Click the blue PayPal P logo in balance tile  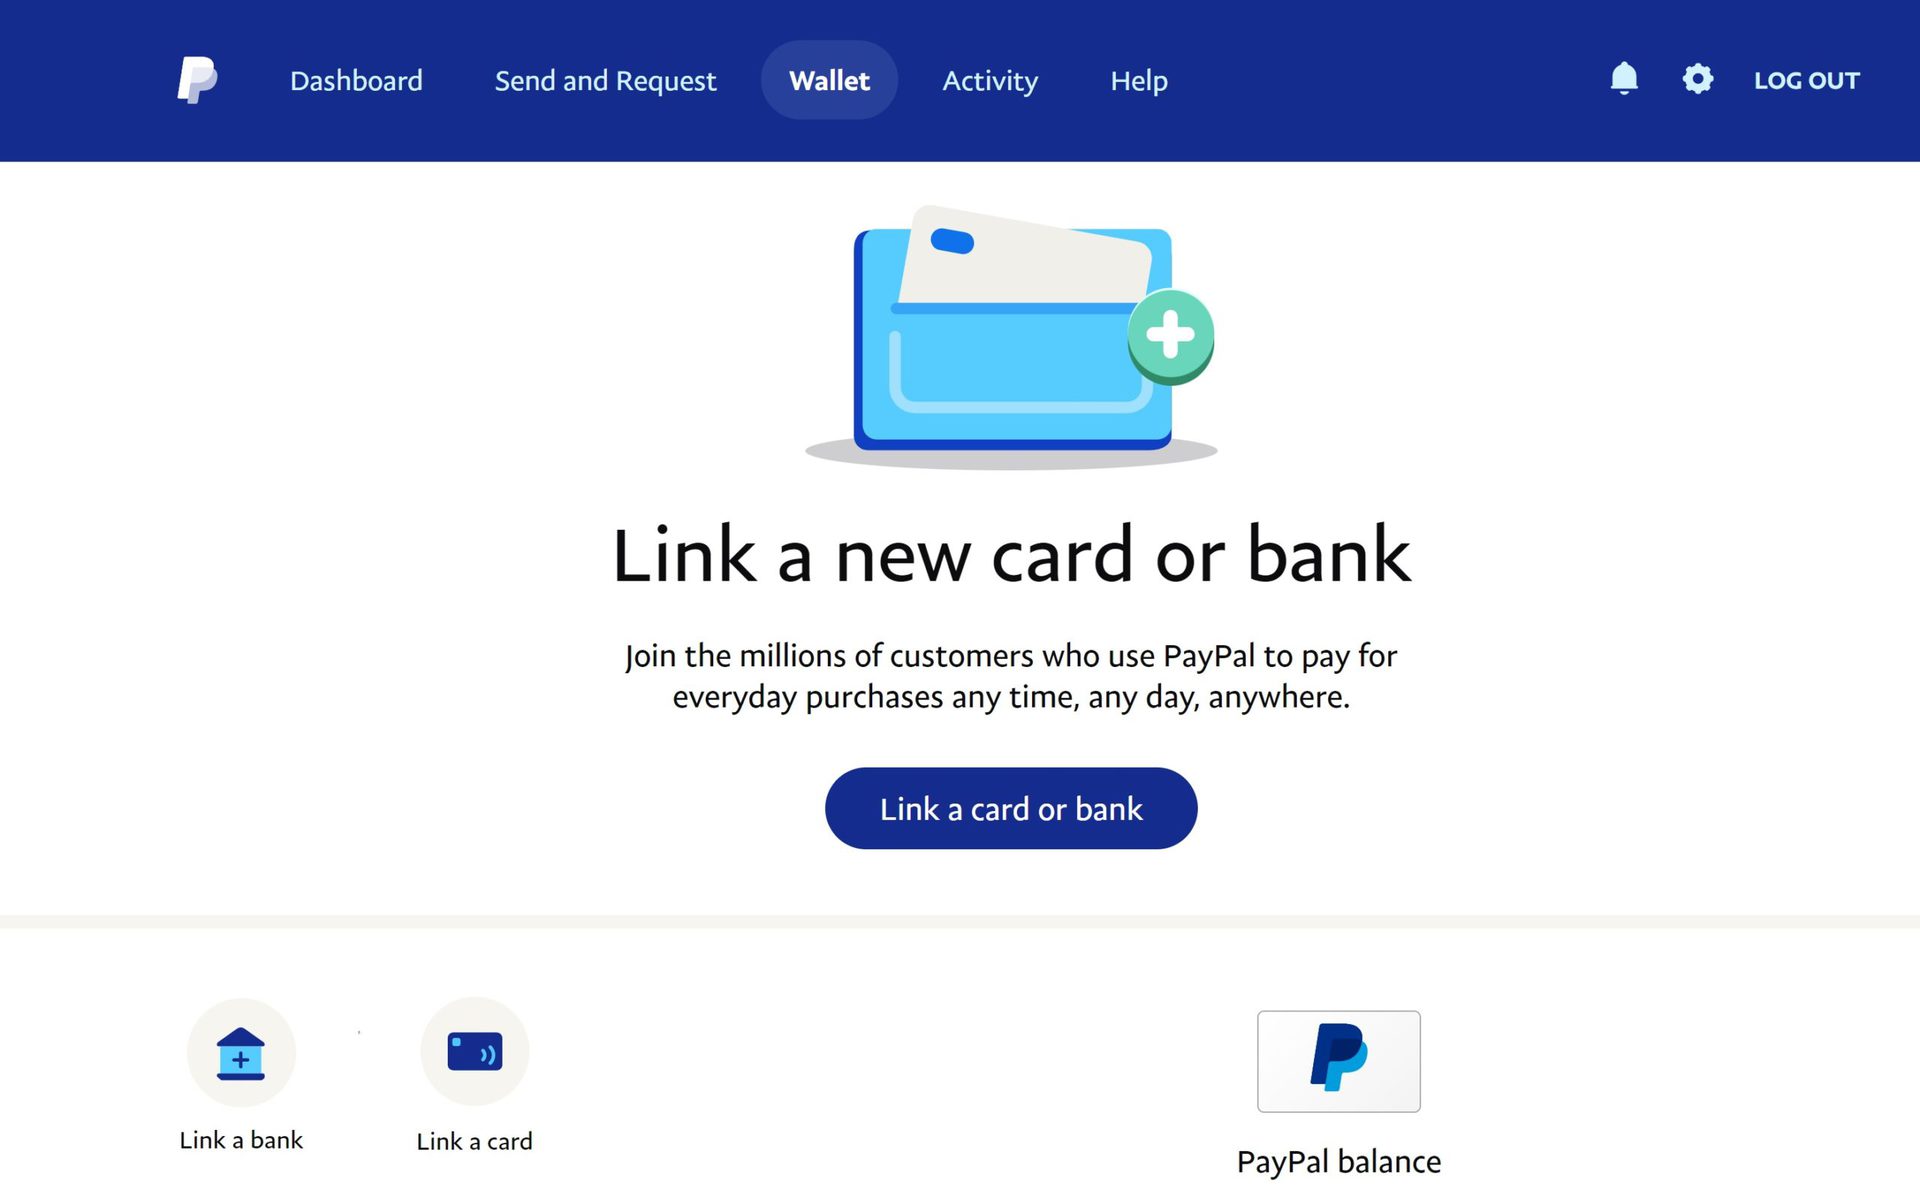pos(1339,1060)
